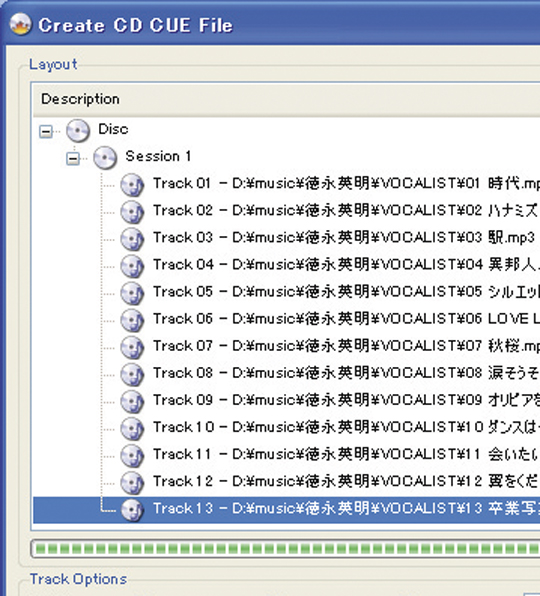The image size is (540, 596).
Task: Click the Track 06 audio track icon
Action: 132,320
